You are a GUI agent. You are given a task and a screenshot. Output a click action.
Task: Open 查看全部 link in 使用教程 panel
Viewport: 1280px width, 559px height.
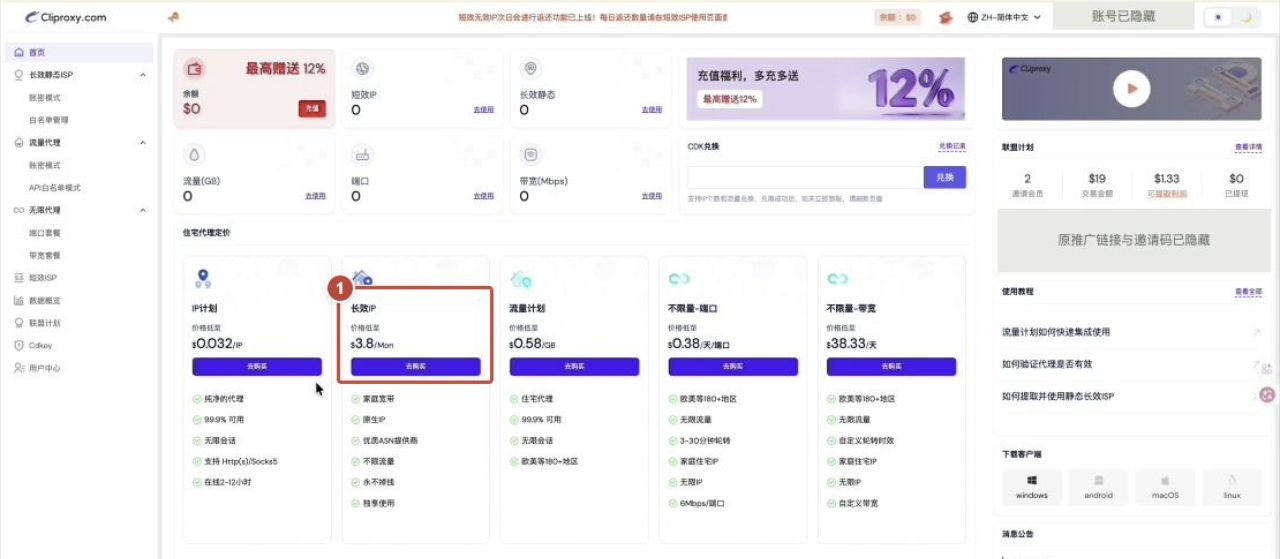(x=1248, y=292)
